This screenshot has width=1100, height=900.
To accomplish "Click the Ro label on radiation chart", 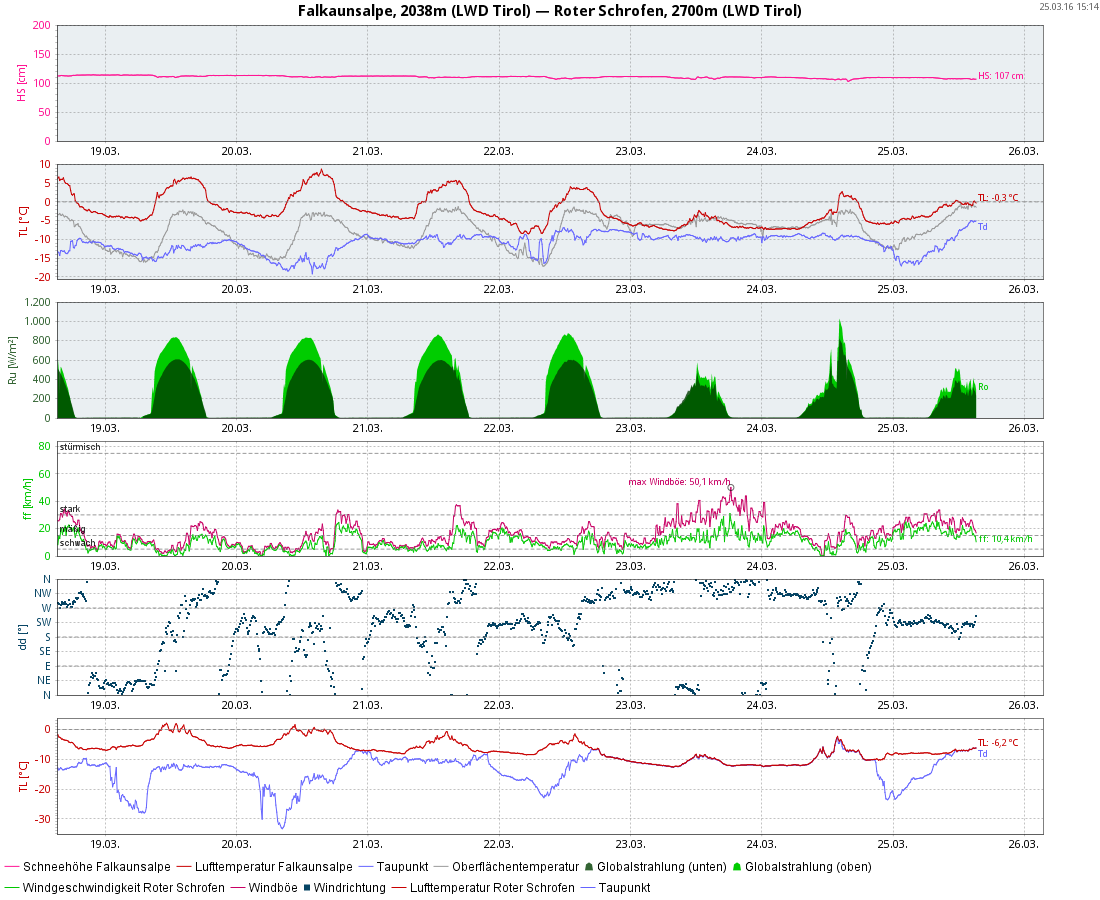I will pyautogui.click(x=983, y=387).
